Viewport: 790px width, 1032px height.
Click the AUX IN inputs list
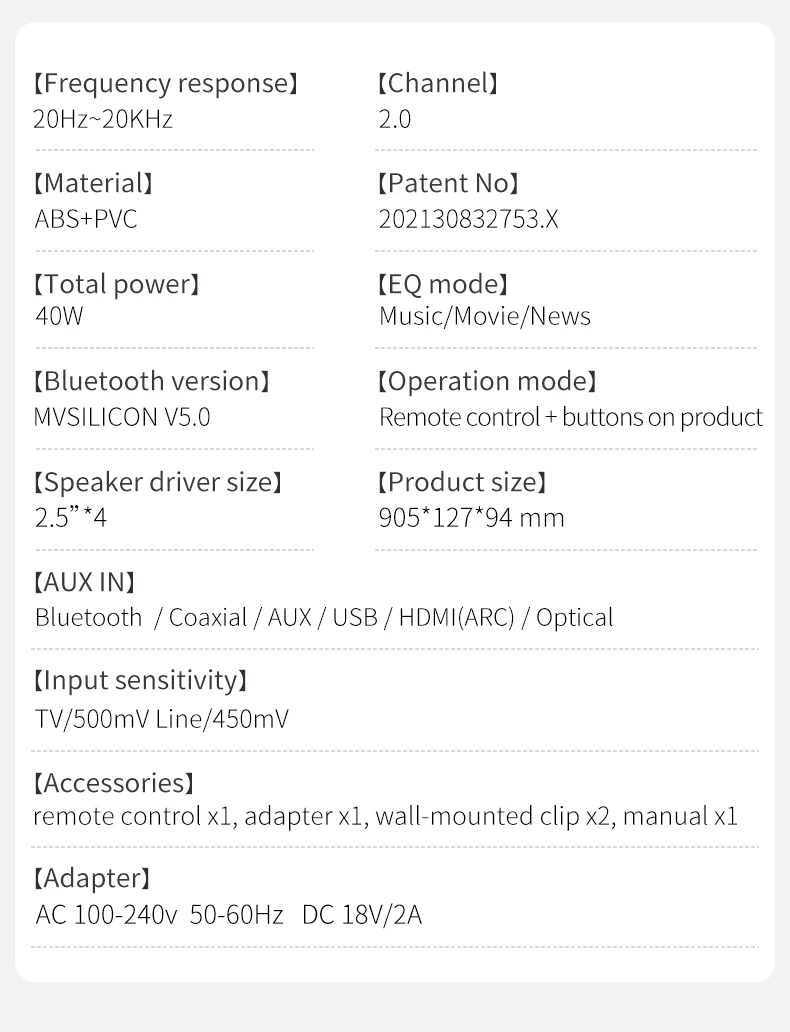click(x=324, y=617)
